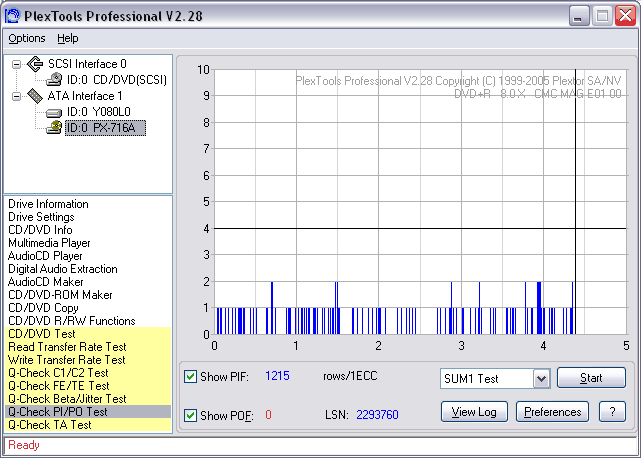The height and width of the screenshot is (458, 641).
Task: Open Preferences dialog
Action: pyautogui.click(x=552, y=411)
